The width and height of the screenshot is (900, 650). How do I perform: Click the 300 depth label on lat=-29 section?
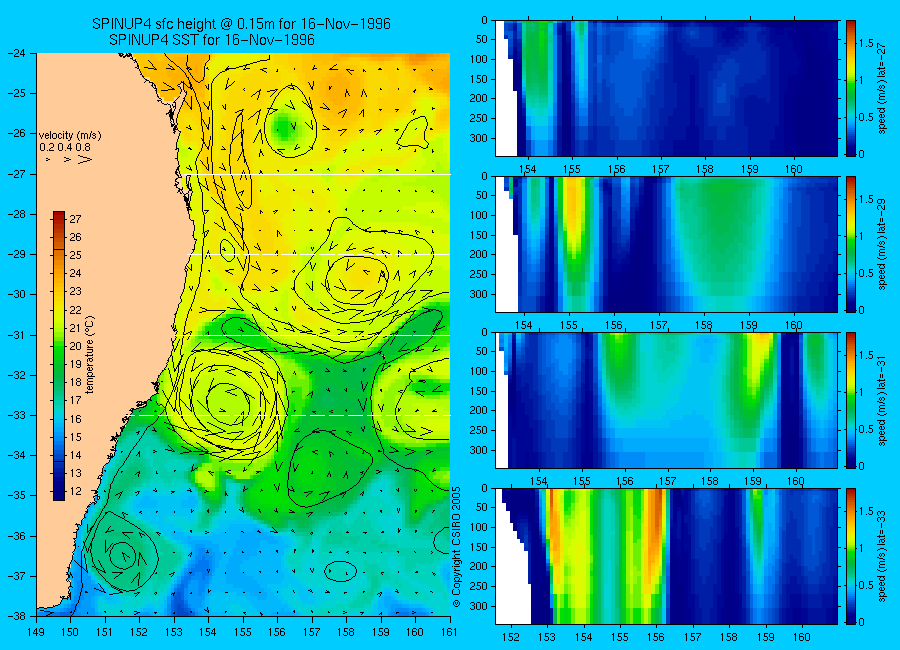478,294
